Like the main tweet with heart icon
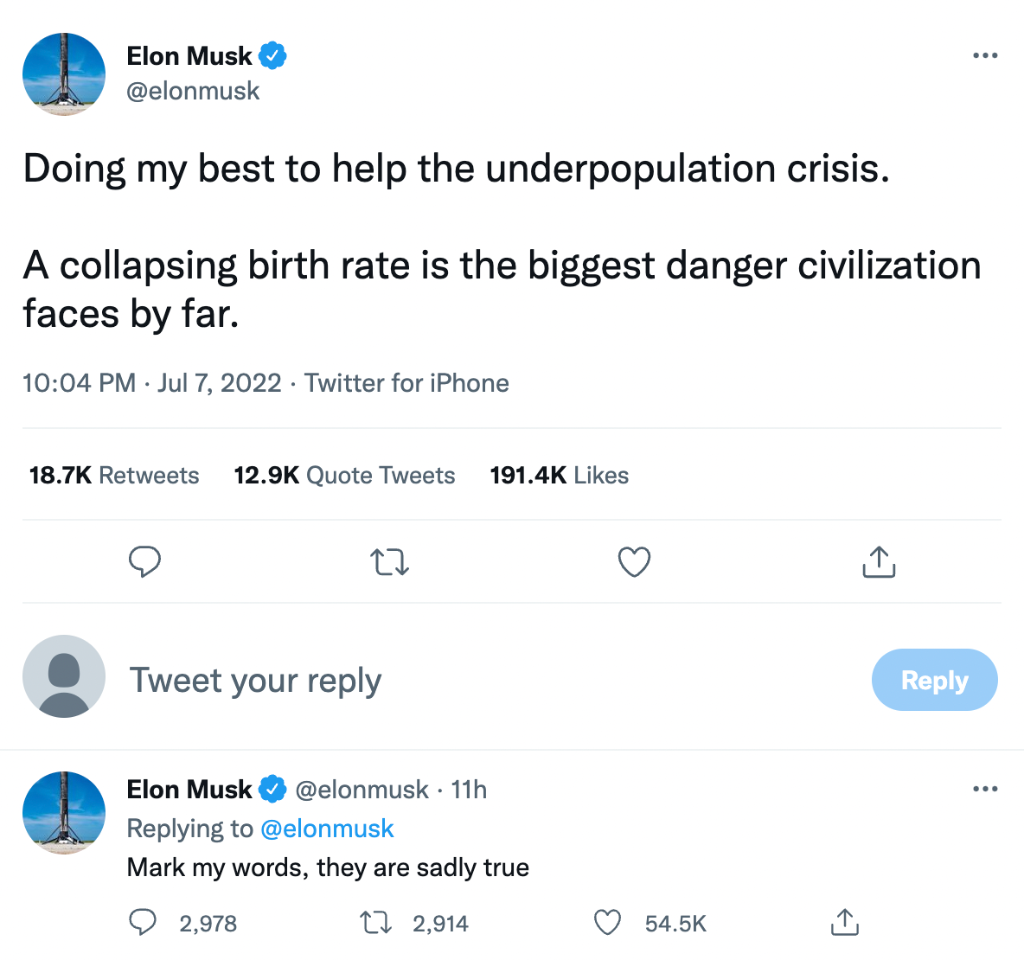The height and width of the screenshot is (960, 1024). tap(634, 562)
